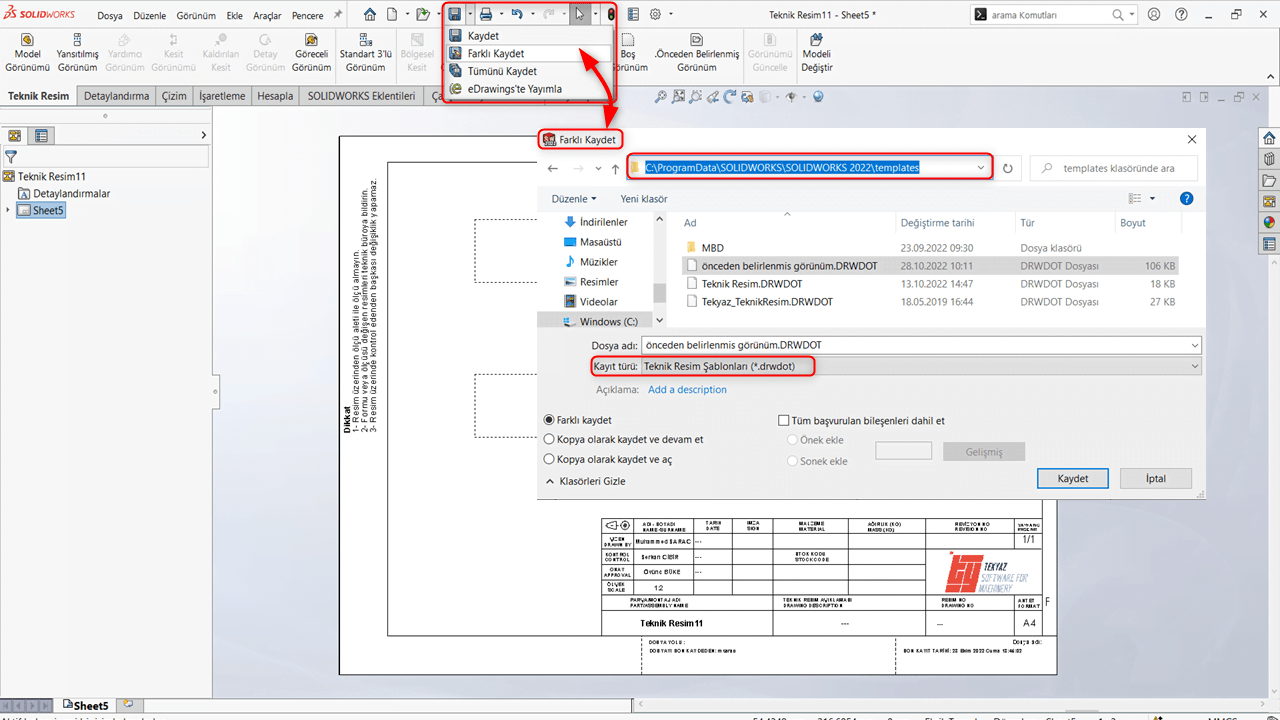Click the Add a description link
Image resolution: width=1280 pixels, height=720 pixels.
click(687, 390)
